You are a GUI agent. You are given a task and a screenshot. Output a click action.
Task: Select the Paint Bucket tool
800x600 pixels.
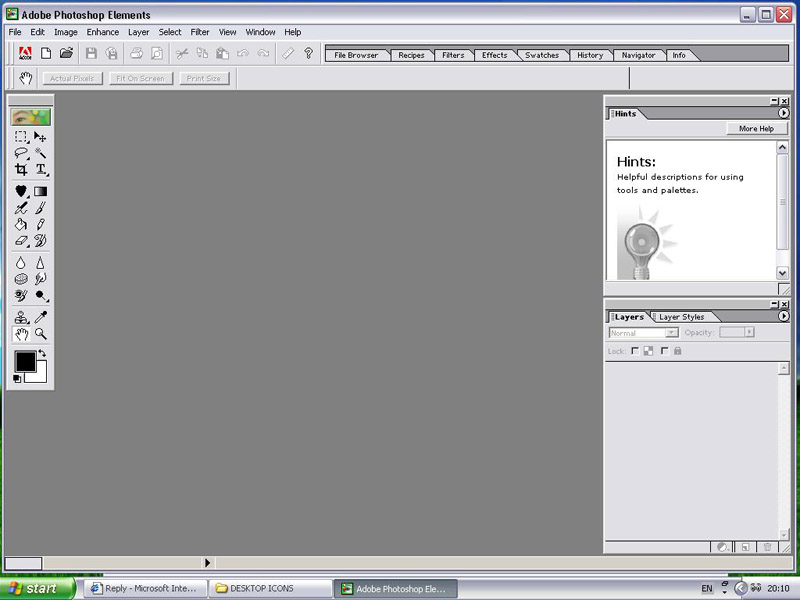click(x=21, y=224)
